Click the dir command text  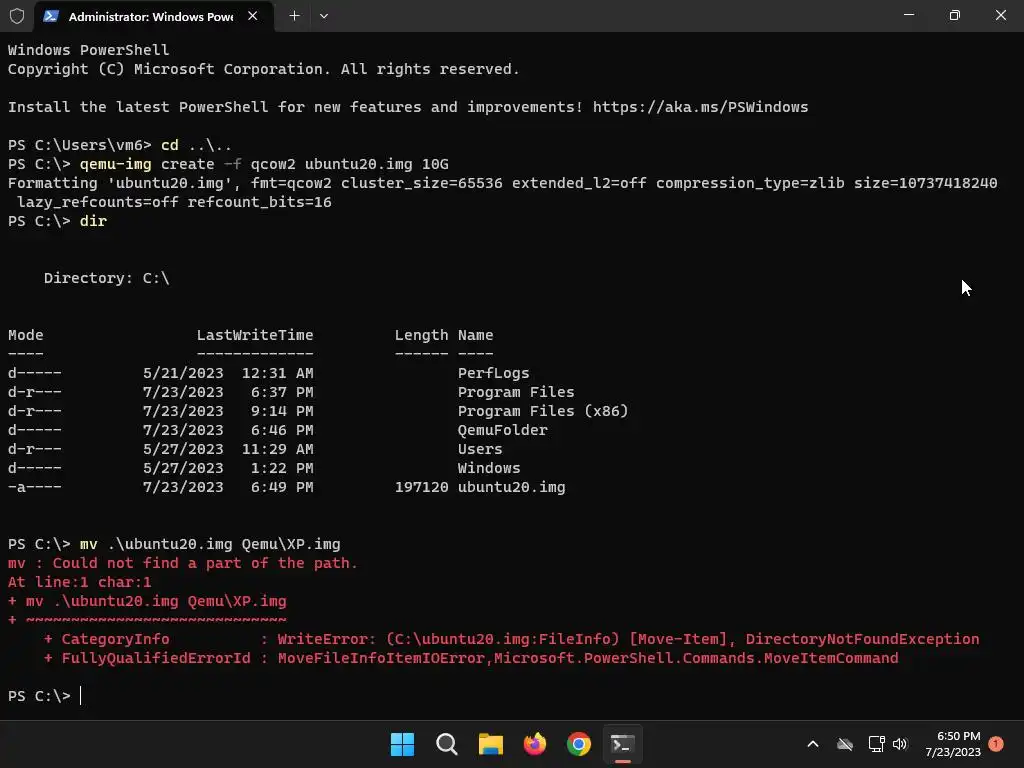[x=93, y=221]
